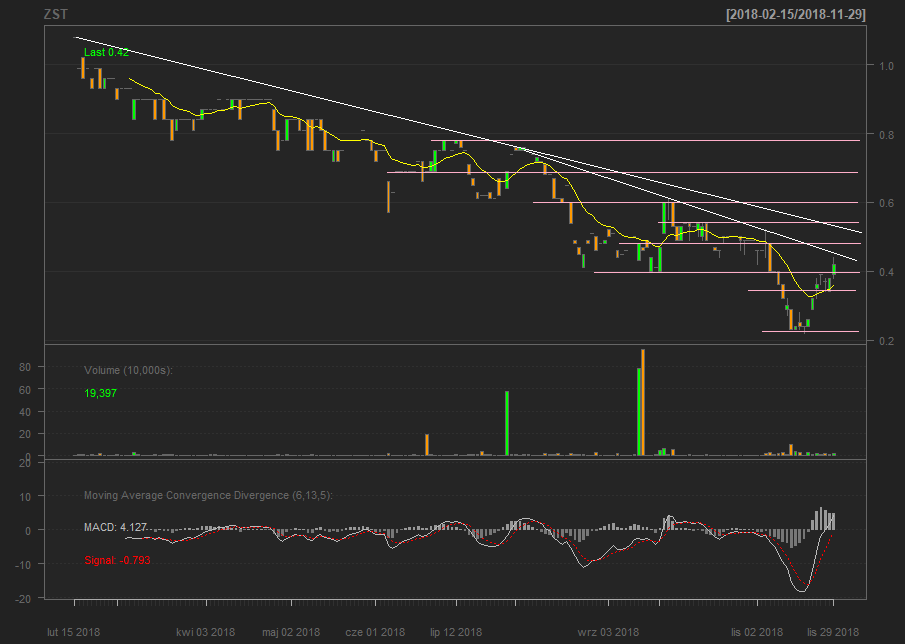Click price axis label 0.6
The image size is (905, 644).
point(887,203)
